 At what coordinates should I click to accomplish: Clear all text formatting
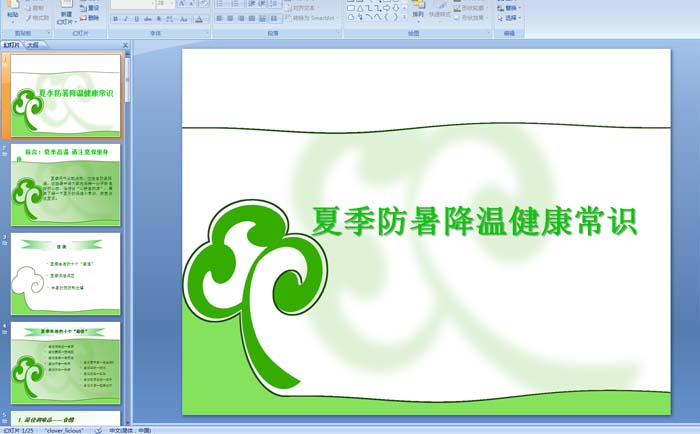pyautogui.click(x=204, y=4)
